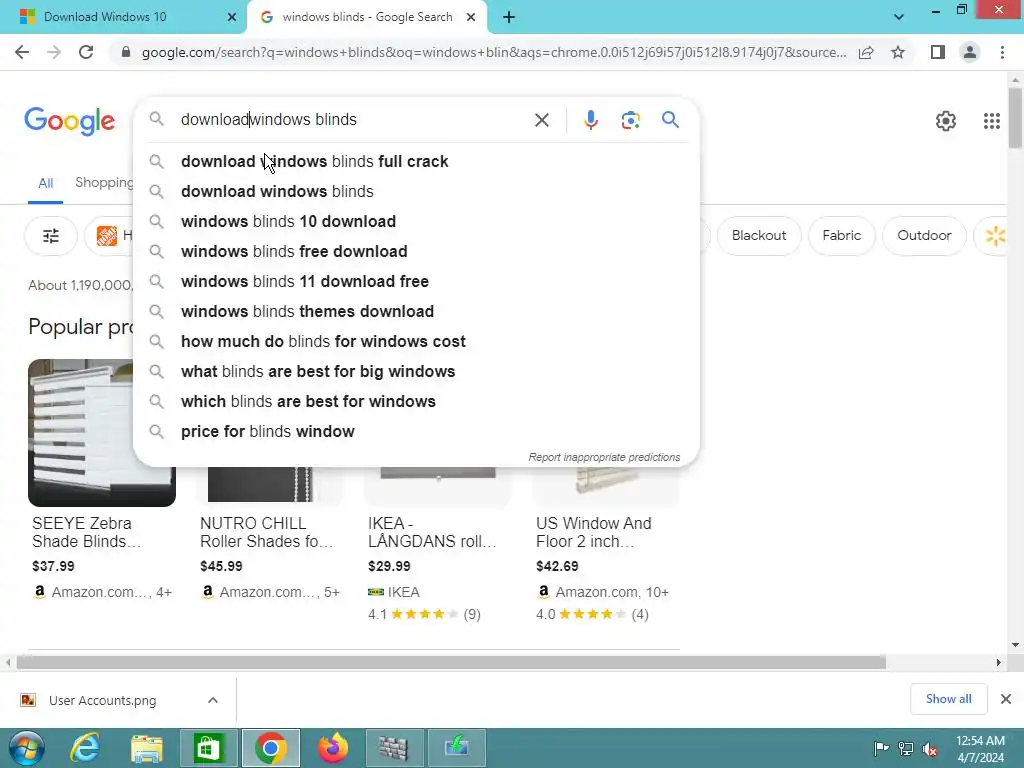Open the Action Center flag tray icon
The height and width of the screenshot is (768, 1024).
881,748
